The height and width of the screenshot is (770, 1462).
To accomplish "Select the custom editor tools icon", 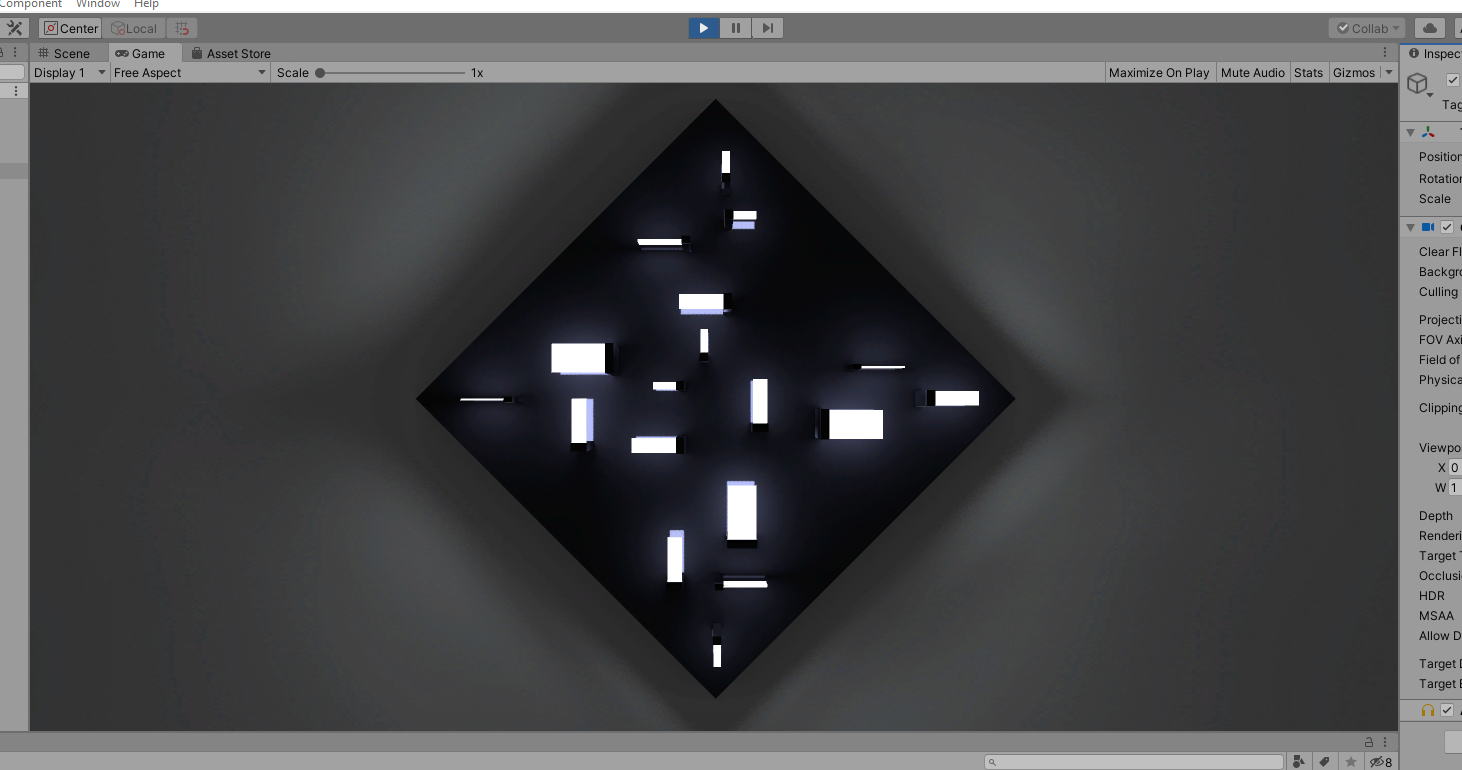I will [14, 28].
